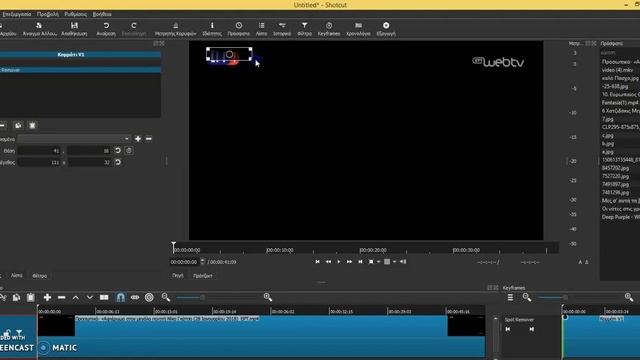Fast forward playback in the player
This screenshot has width=640, height=360.
point(349,262)
